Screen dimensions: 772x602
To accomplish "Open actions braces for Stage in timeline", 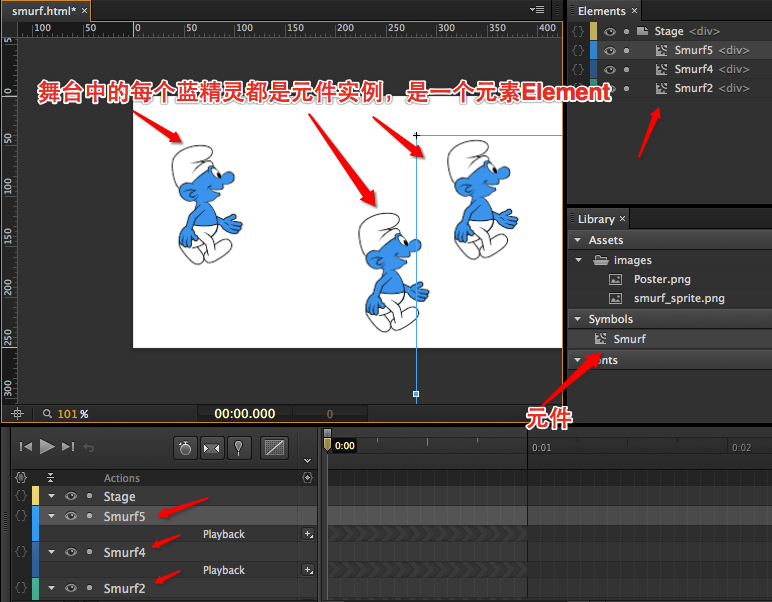I will tap(21, 496).
